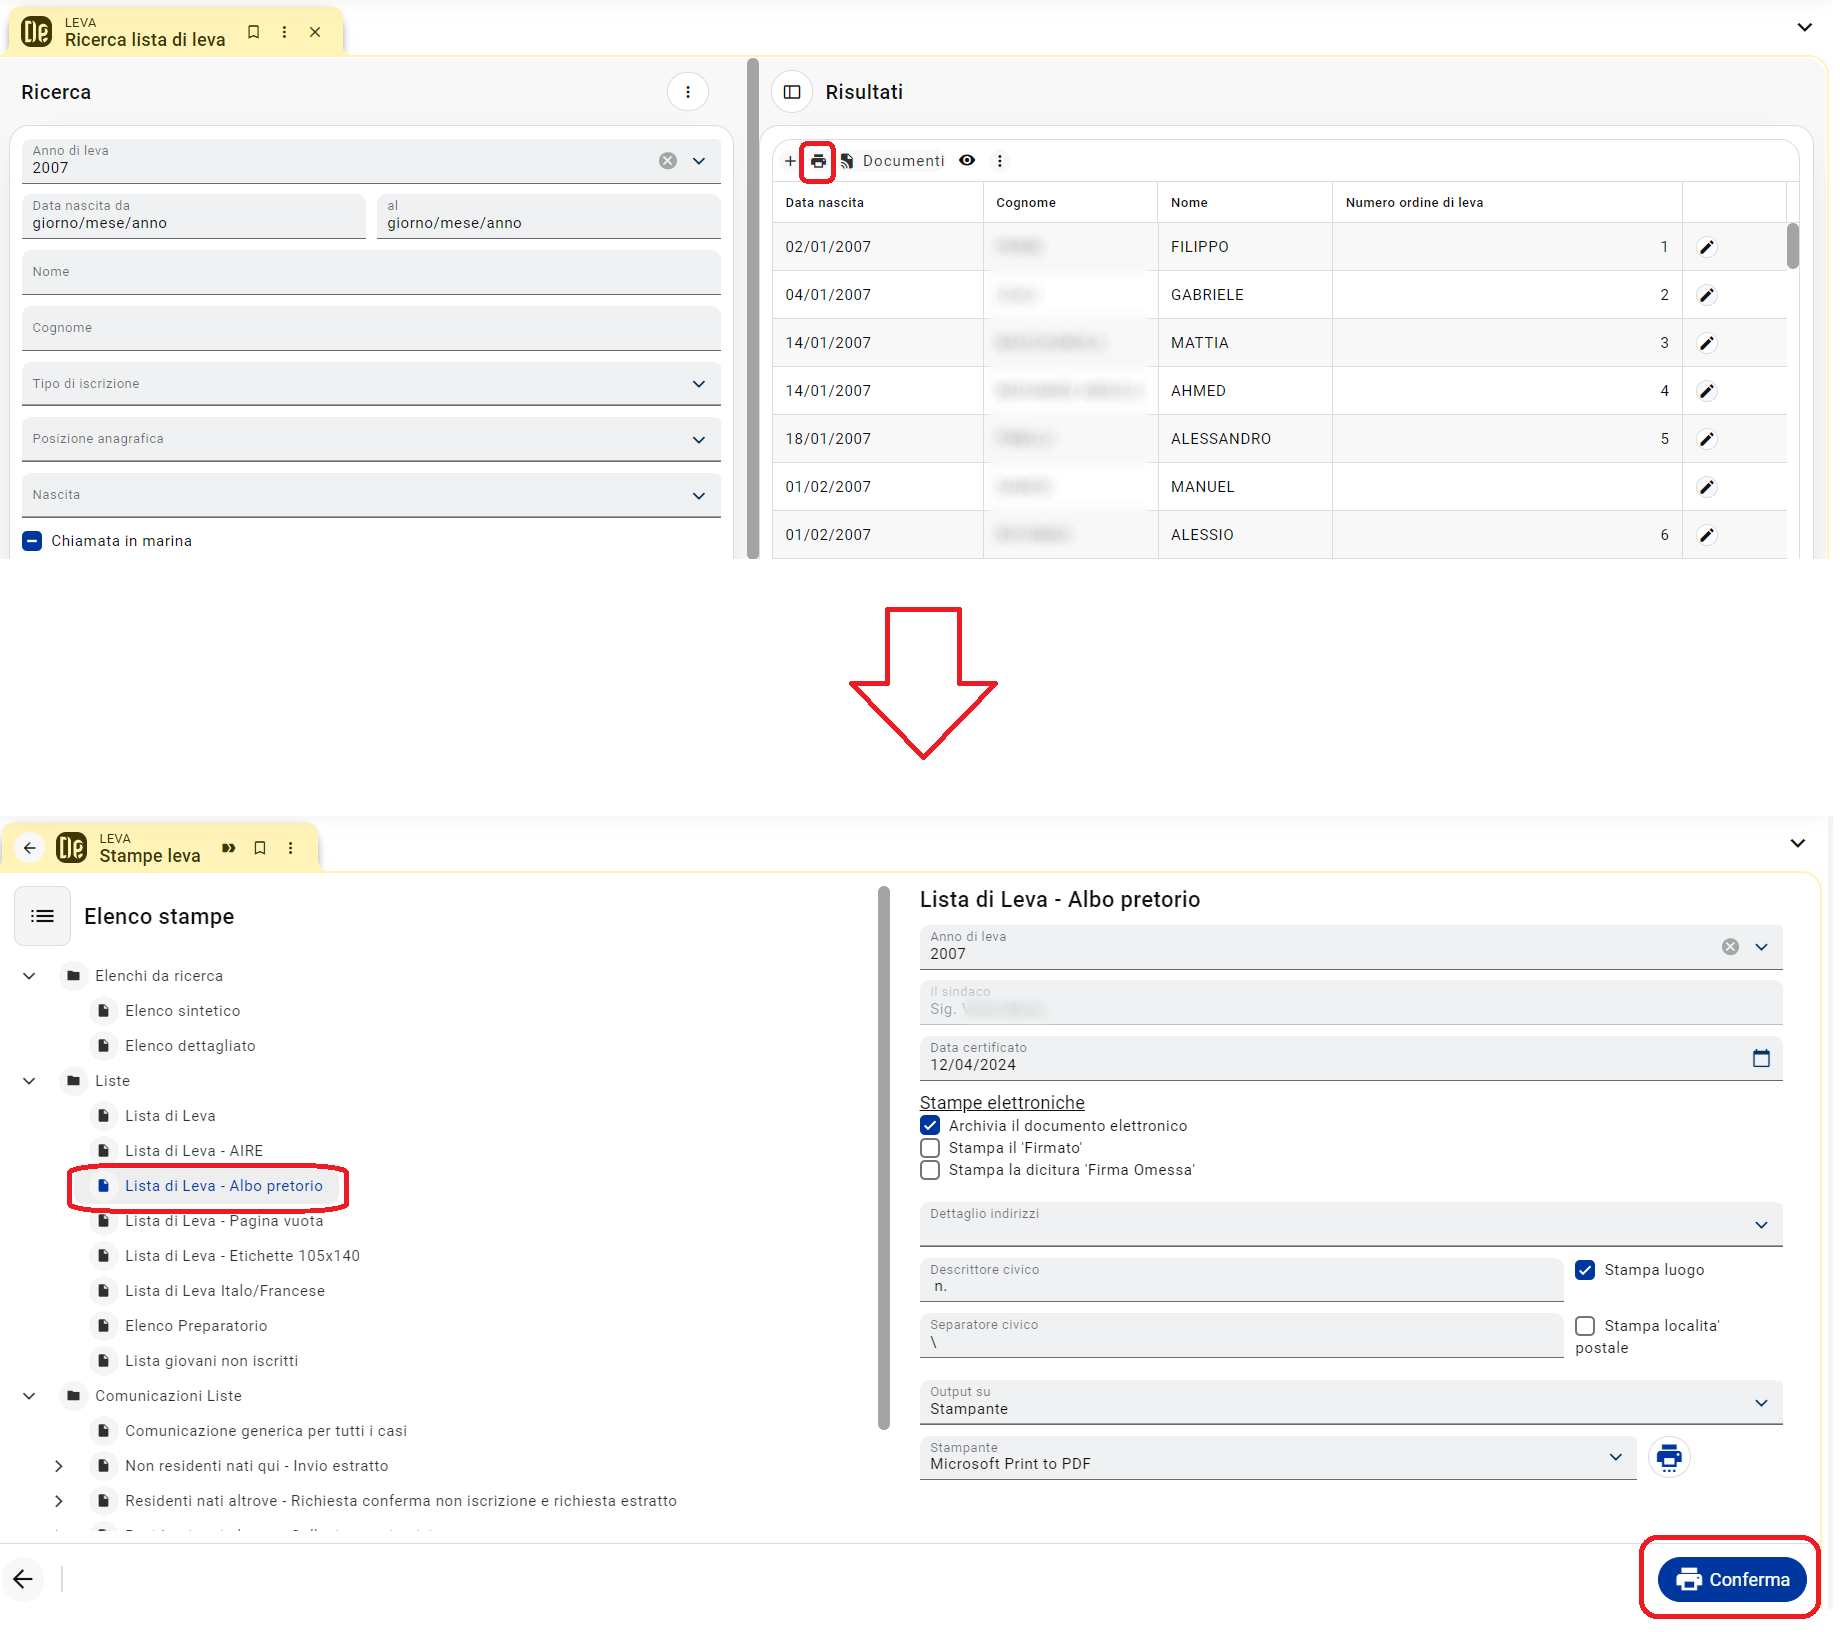
Task: Enable the Stampa il 'Firmato' checkbox
Action: tap(930, 1148)
